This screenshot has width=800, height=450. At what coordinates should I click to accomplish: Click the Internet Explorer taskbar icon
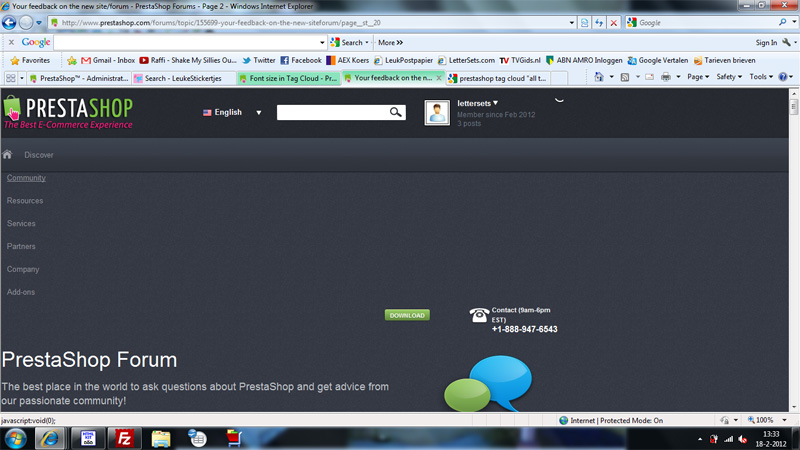pos(49,438)
